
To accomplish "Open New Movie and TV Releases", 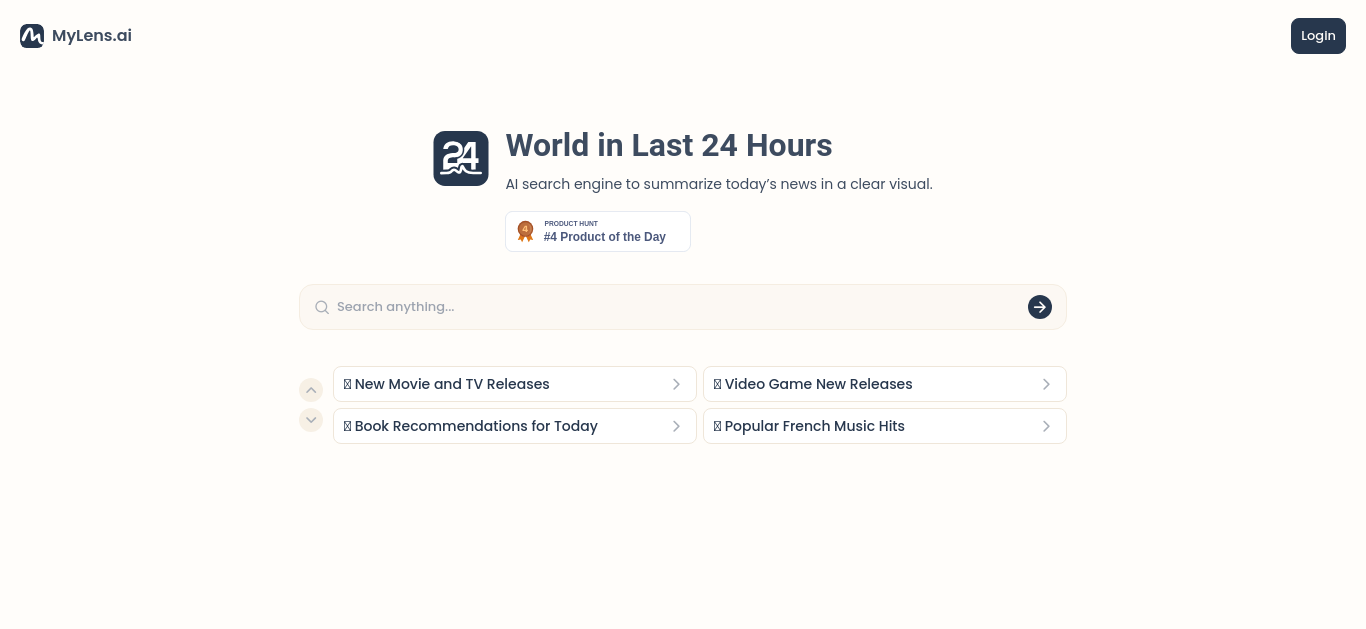I will [x=515, y=384].
